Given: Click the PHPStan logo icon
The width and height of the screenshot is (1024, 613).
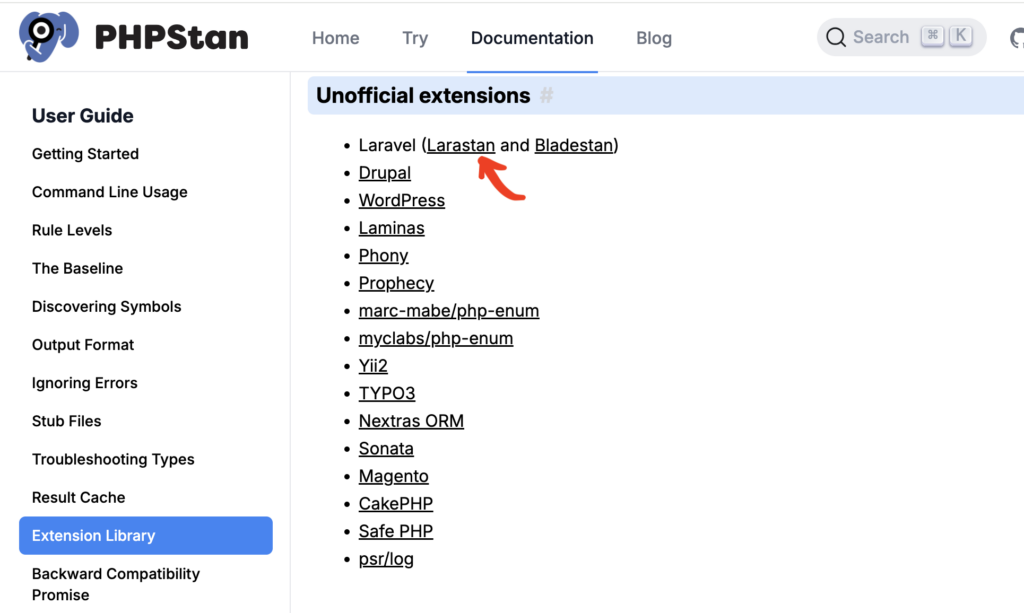Looking at the screenshot, I should (x=47, y=36).
